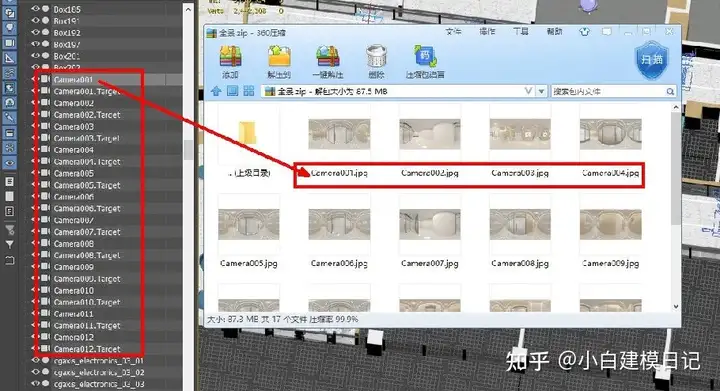Image resolution: width=720 pixels, height=391 pixels.
Task: Click the file list scroll-up arrow
Action: pos(676,107)
